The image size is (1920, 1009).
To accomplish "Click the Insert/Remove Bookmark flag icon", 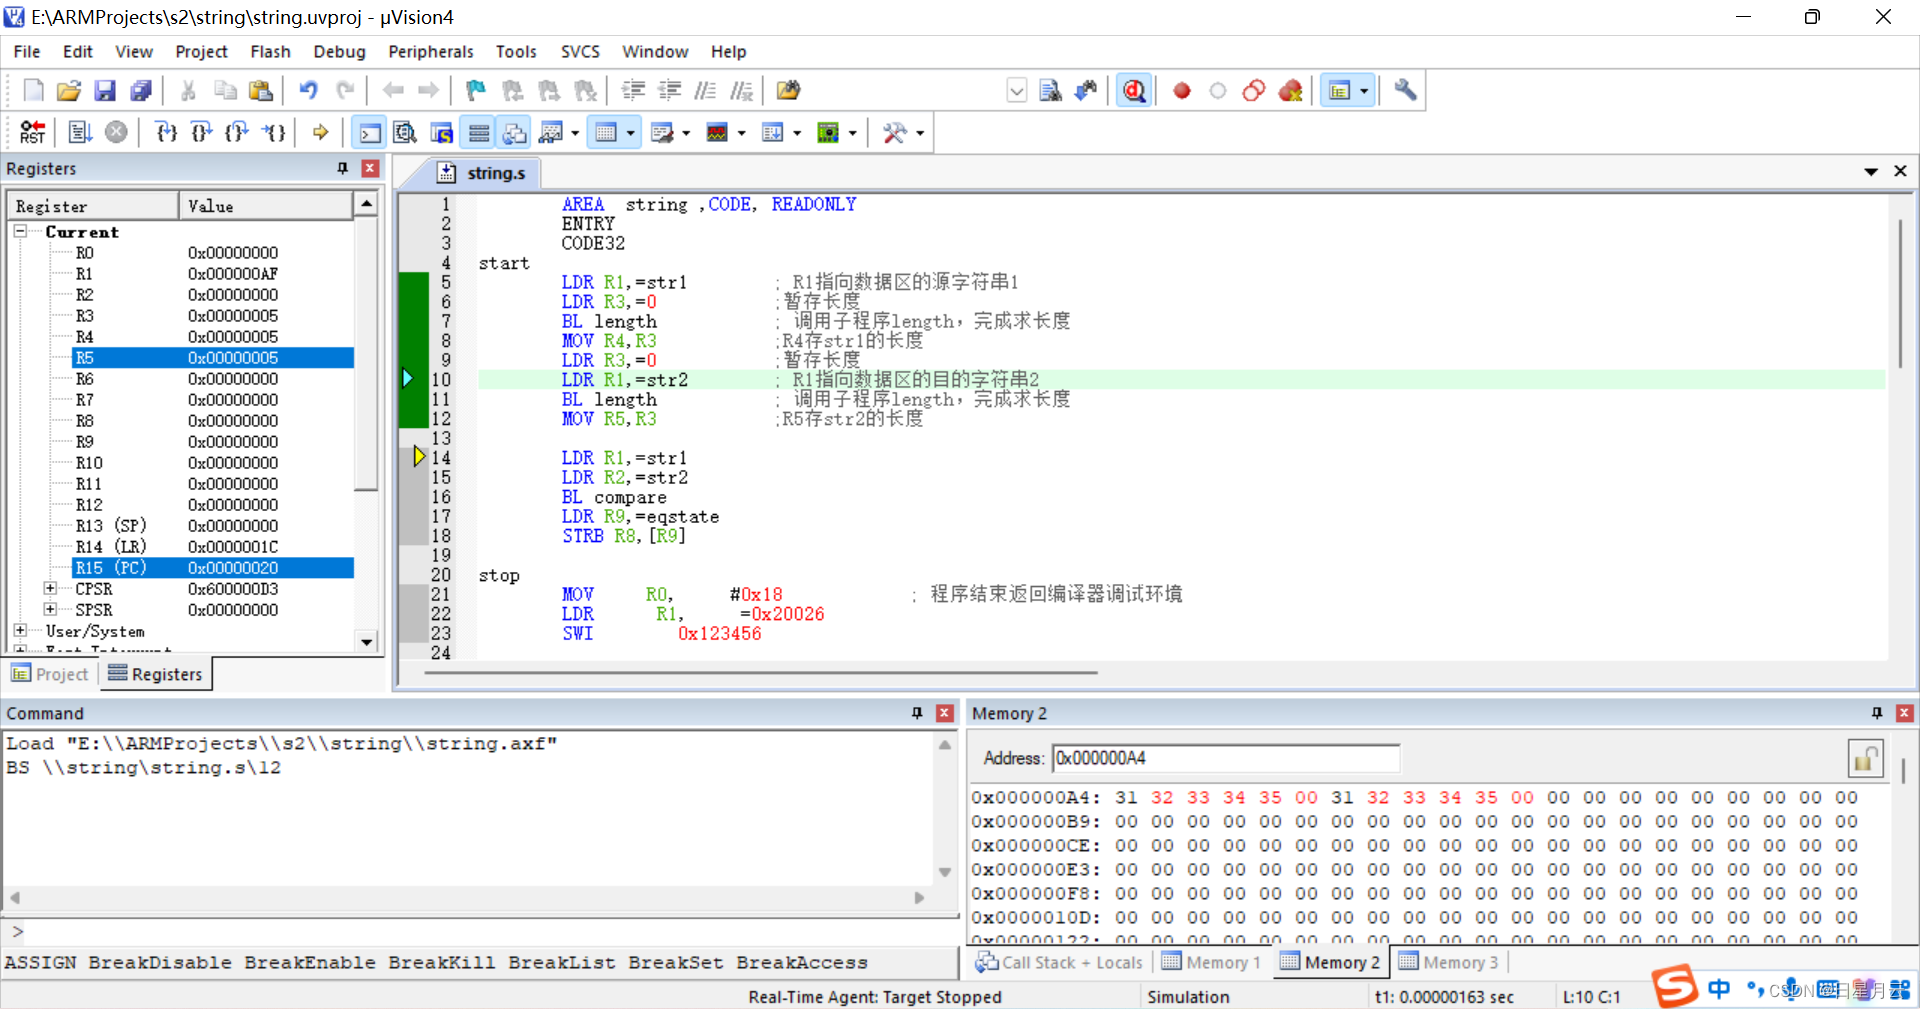I will click(x=475, y=90).
